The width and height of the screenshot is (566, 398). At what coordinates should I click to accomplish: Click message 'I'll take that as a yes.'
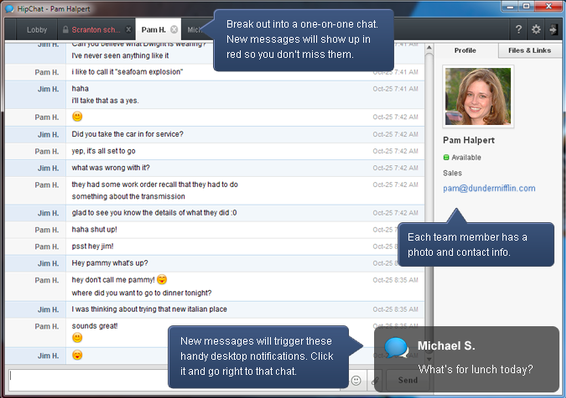105,100
